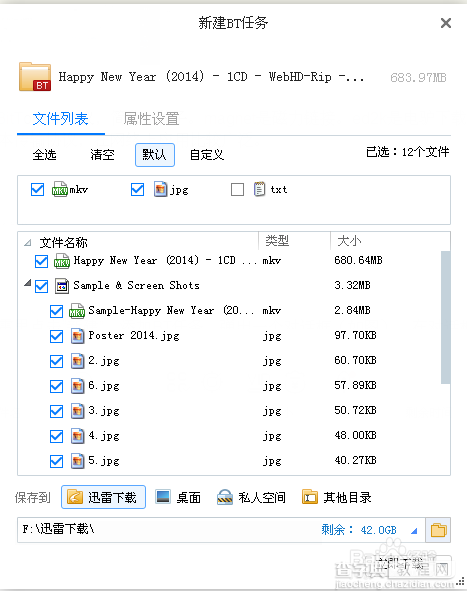Click the 剩余: 42.0GB free space text
This screenshot has width=467, height=591.
[359, 530]
